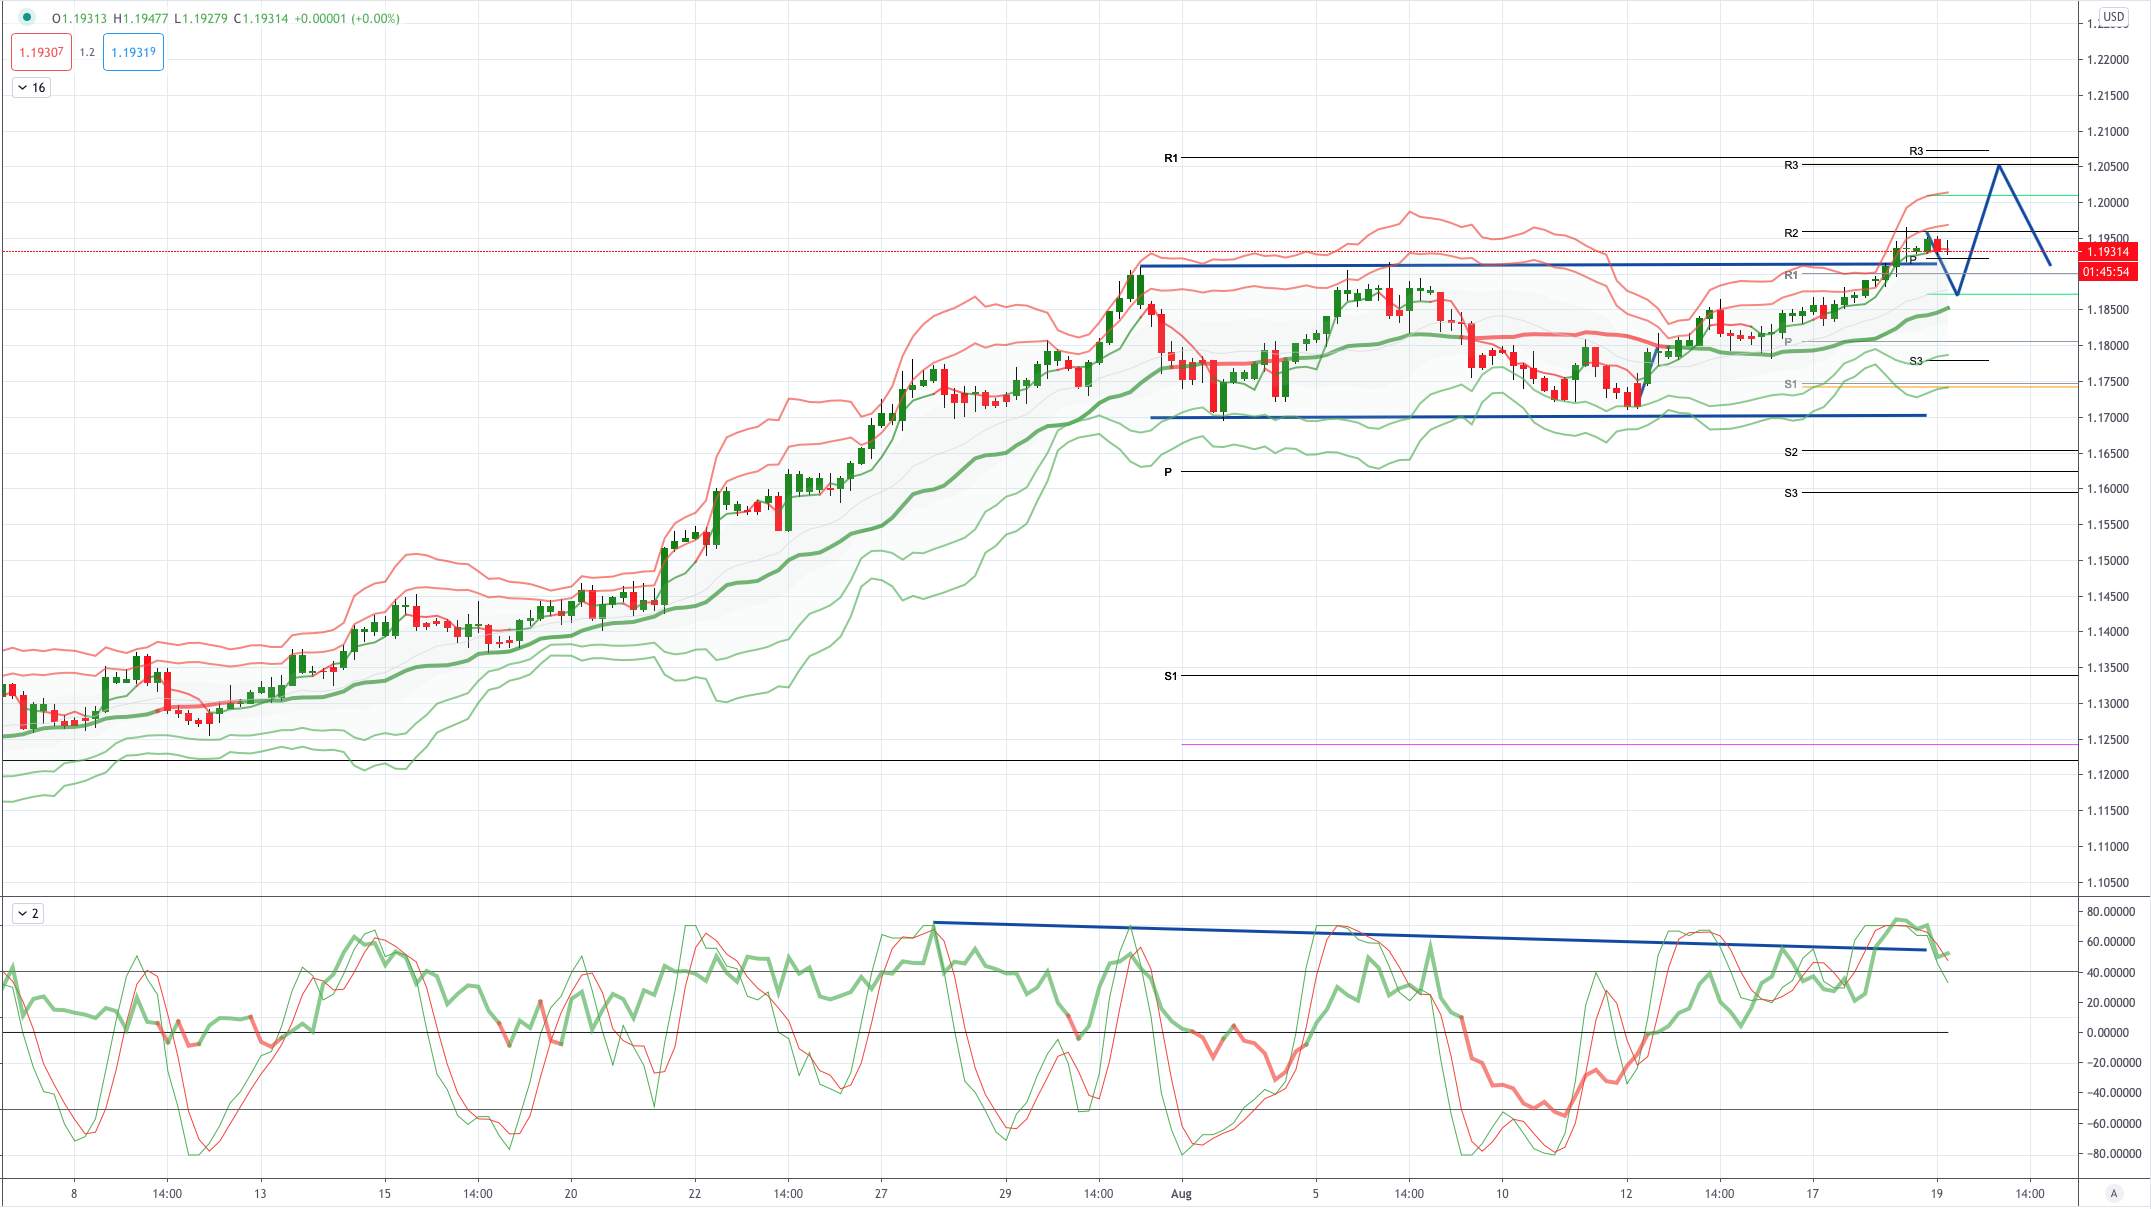Click the open value O1.19313

(79, 18)
